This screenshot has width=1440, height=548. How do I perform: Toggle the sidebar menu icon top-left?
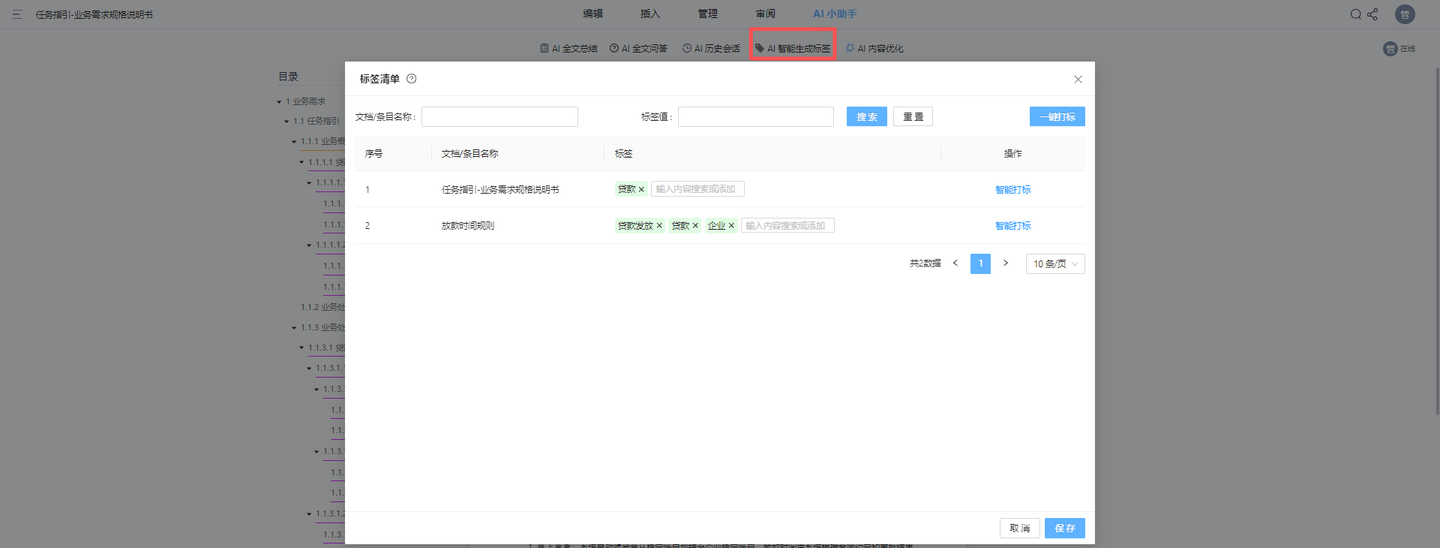[x=17, y=14]
